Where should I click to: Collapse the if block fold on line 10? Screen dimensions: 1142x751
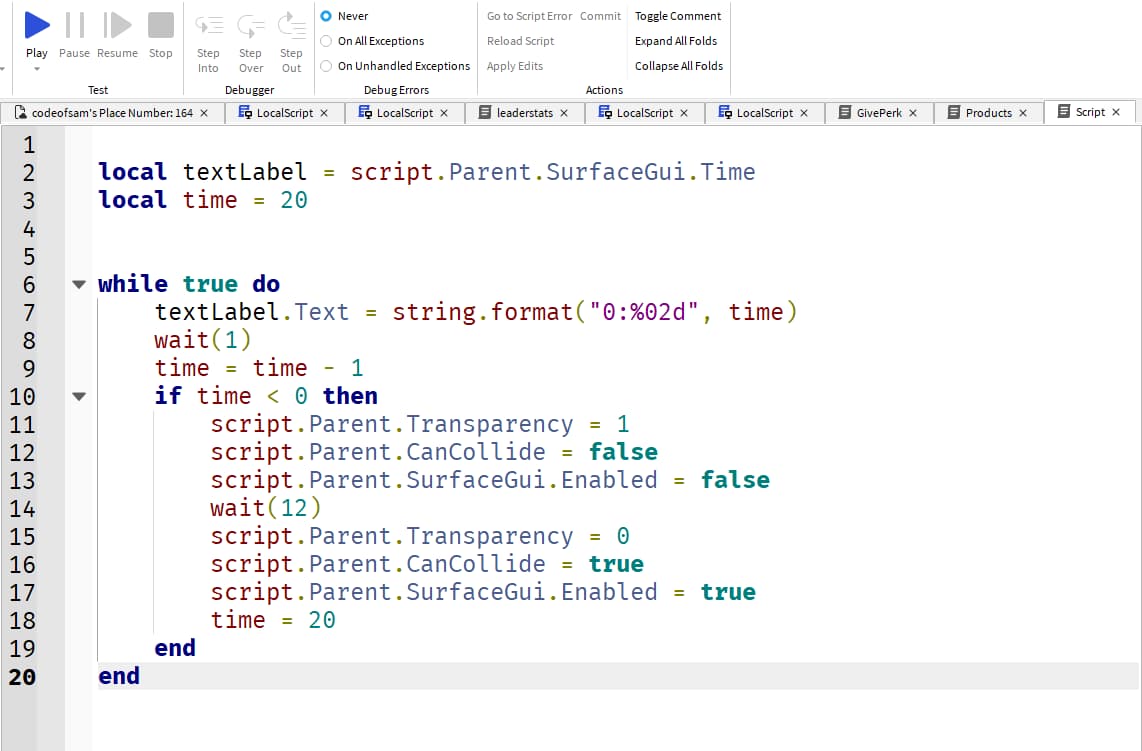(x=79, y=396)
